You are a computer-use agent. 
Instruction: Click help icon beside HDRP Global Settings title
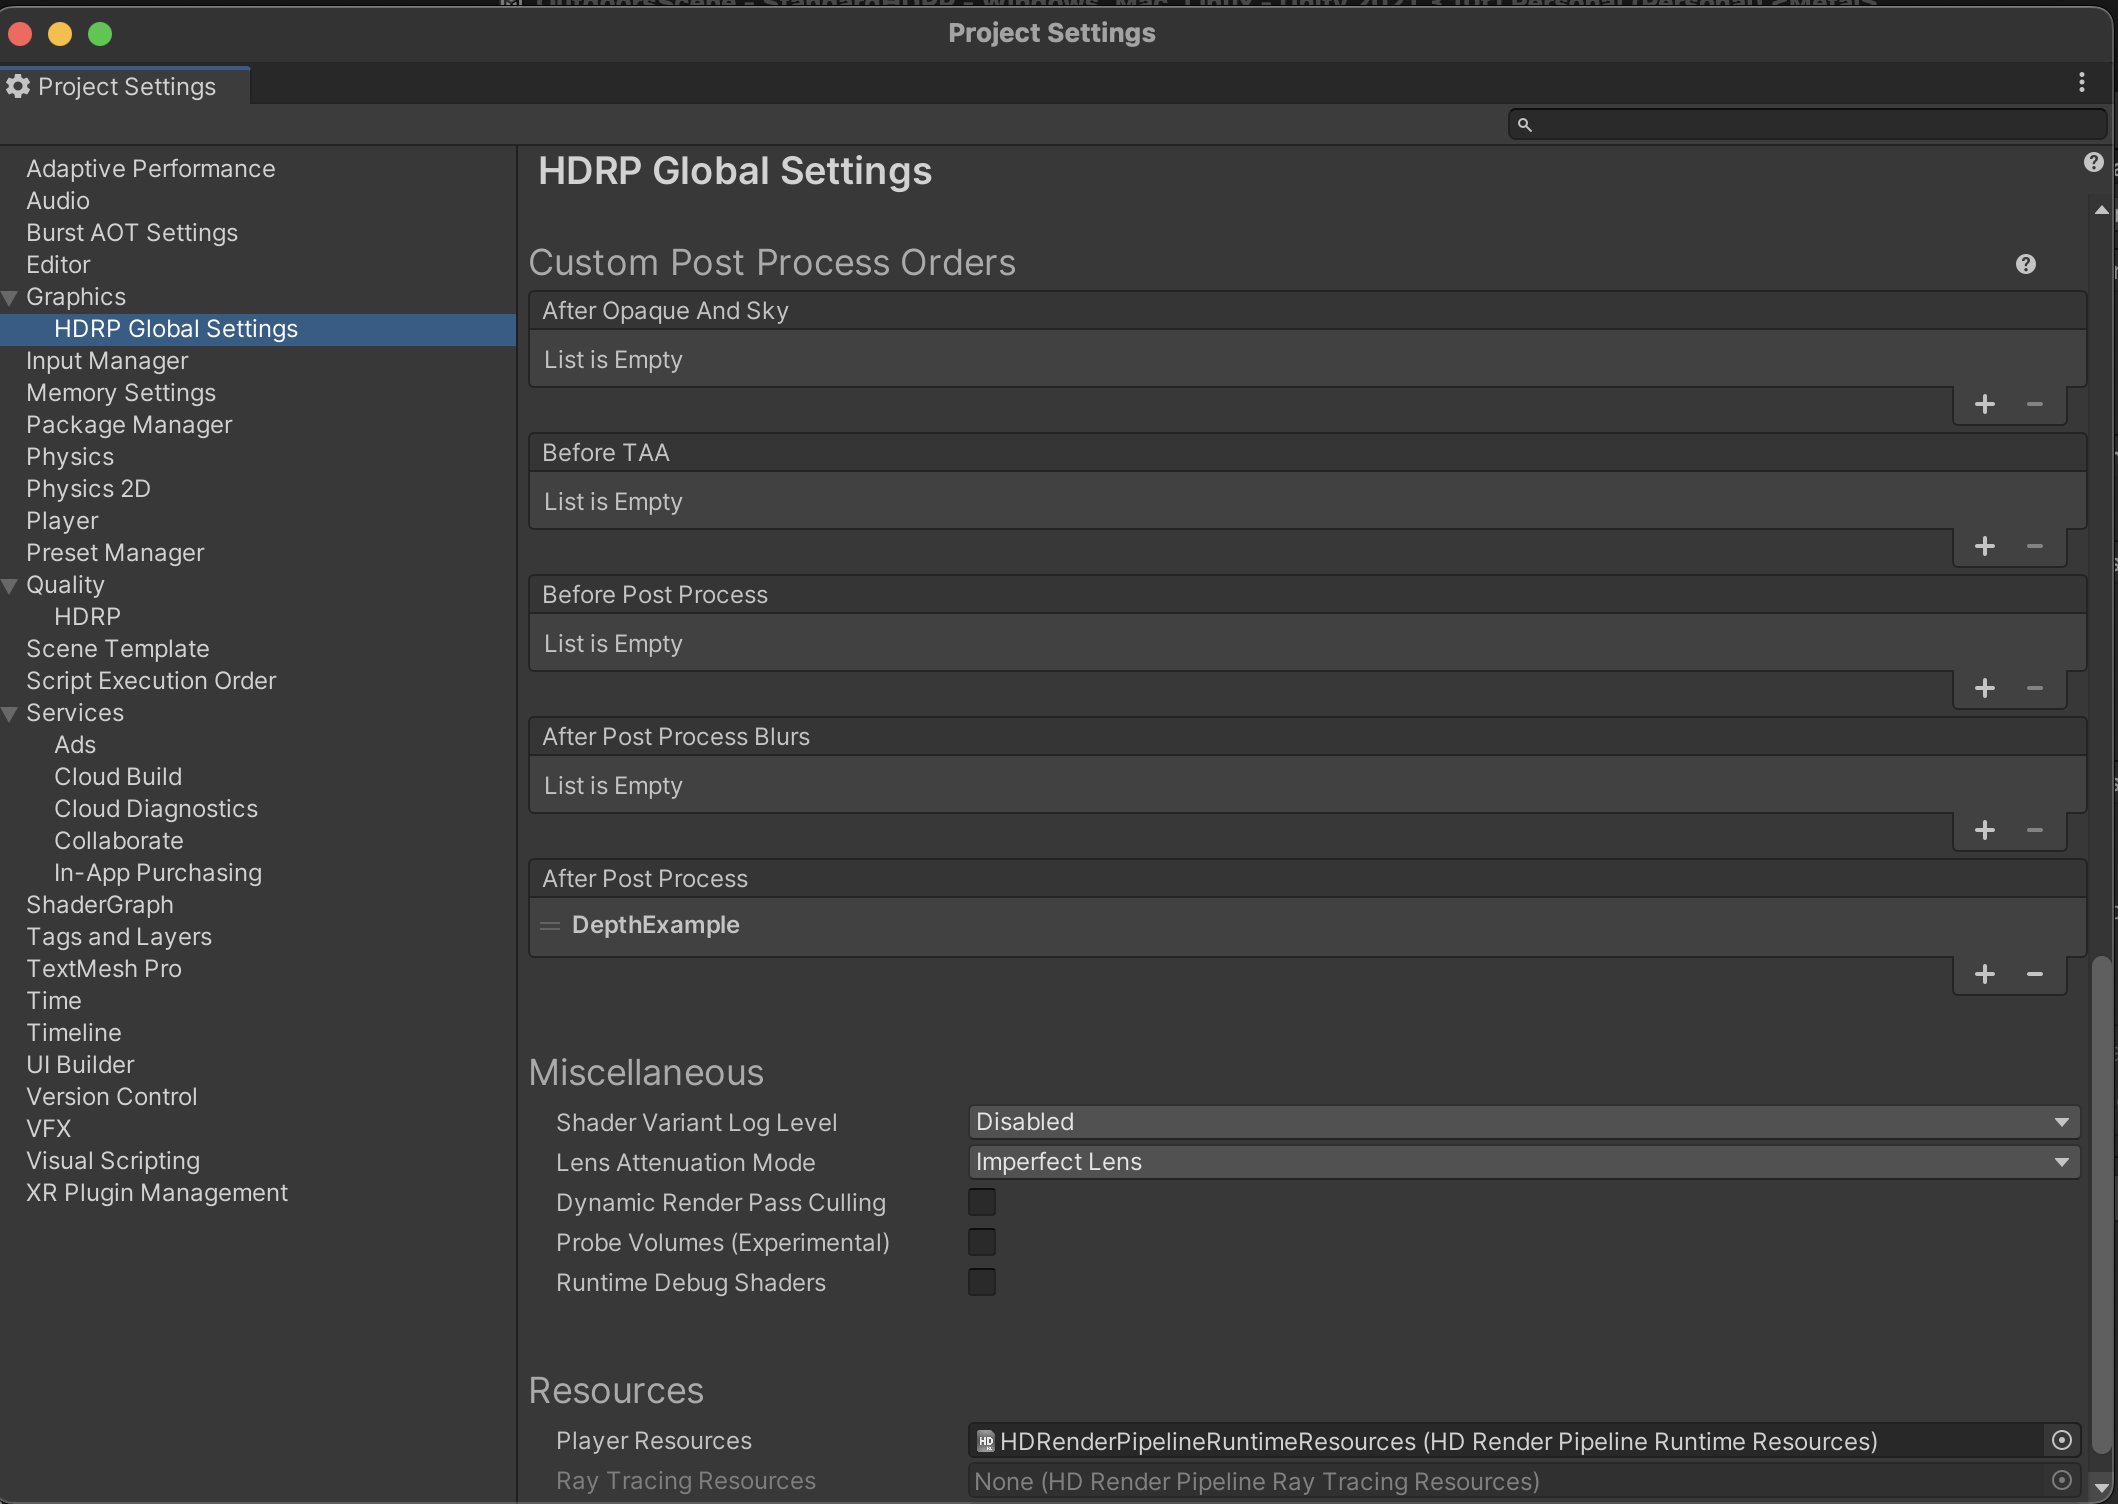pyautogui.click(x=2093, y=163)
